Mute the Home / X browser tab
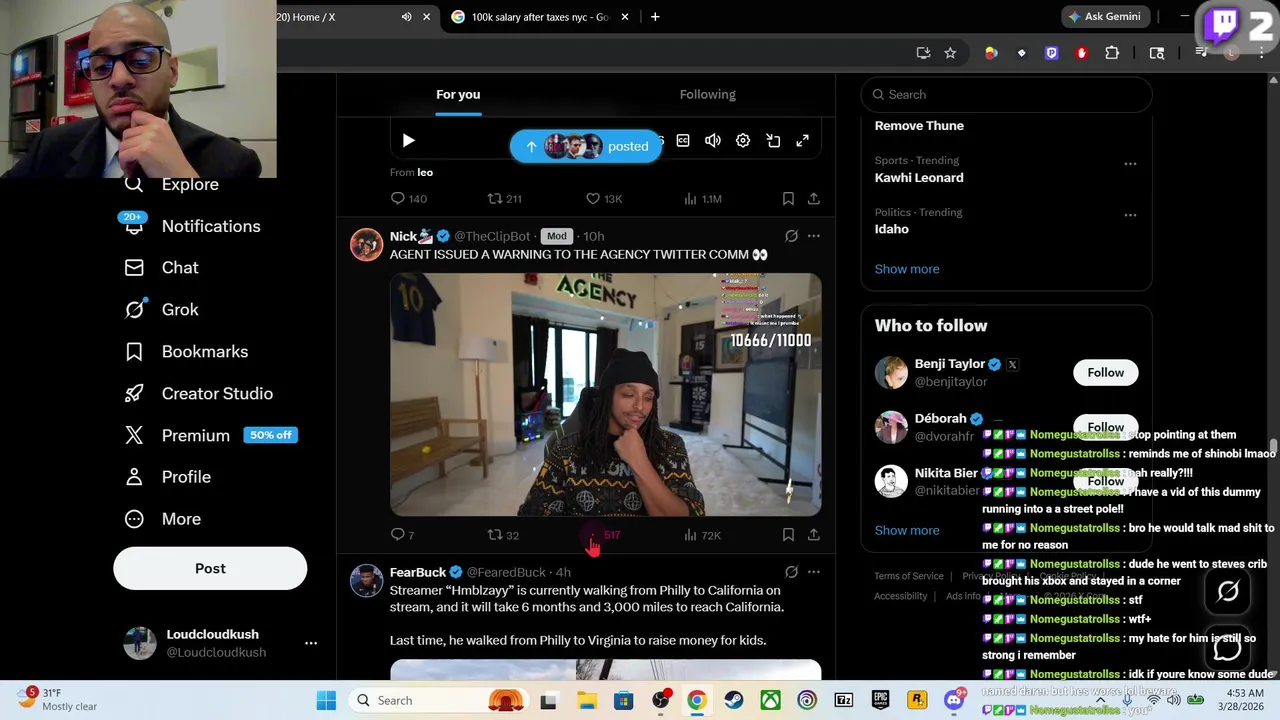Screen dimensions: 1280x720 (x=406, y=17)
